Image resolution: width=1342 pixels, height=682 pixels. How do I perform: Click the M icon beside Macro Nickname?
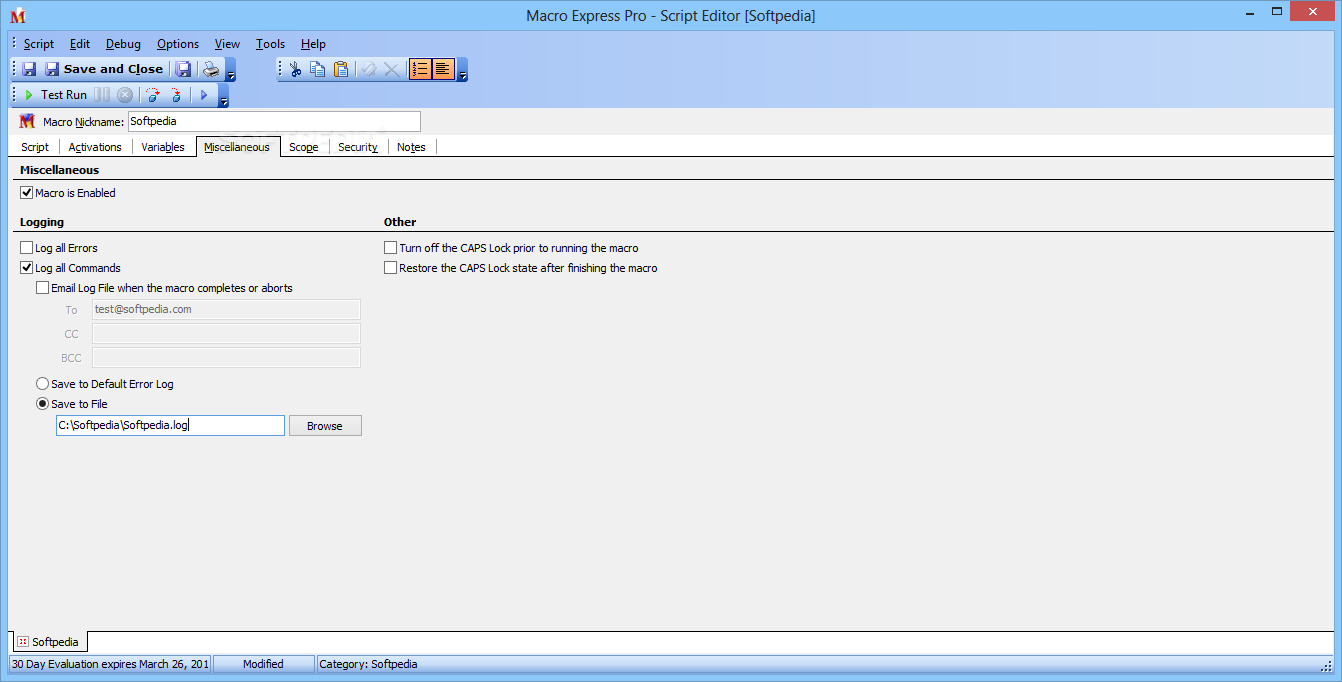[x=27, y=122]
